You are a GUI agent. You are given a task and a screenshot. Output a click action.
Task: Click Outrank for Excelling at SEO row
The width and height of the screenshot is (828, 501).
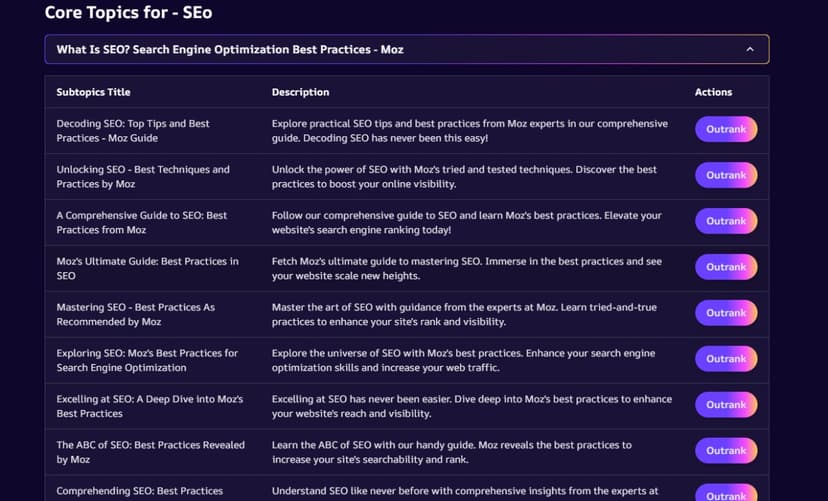[726, 405]
